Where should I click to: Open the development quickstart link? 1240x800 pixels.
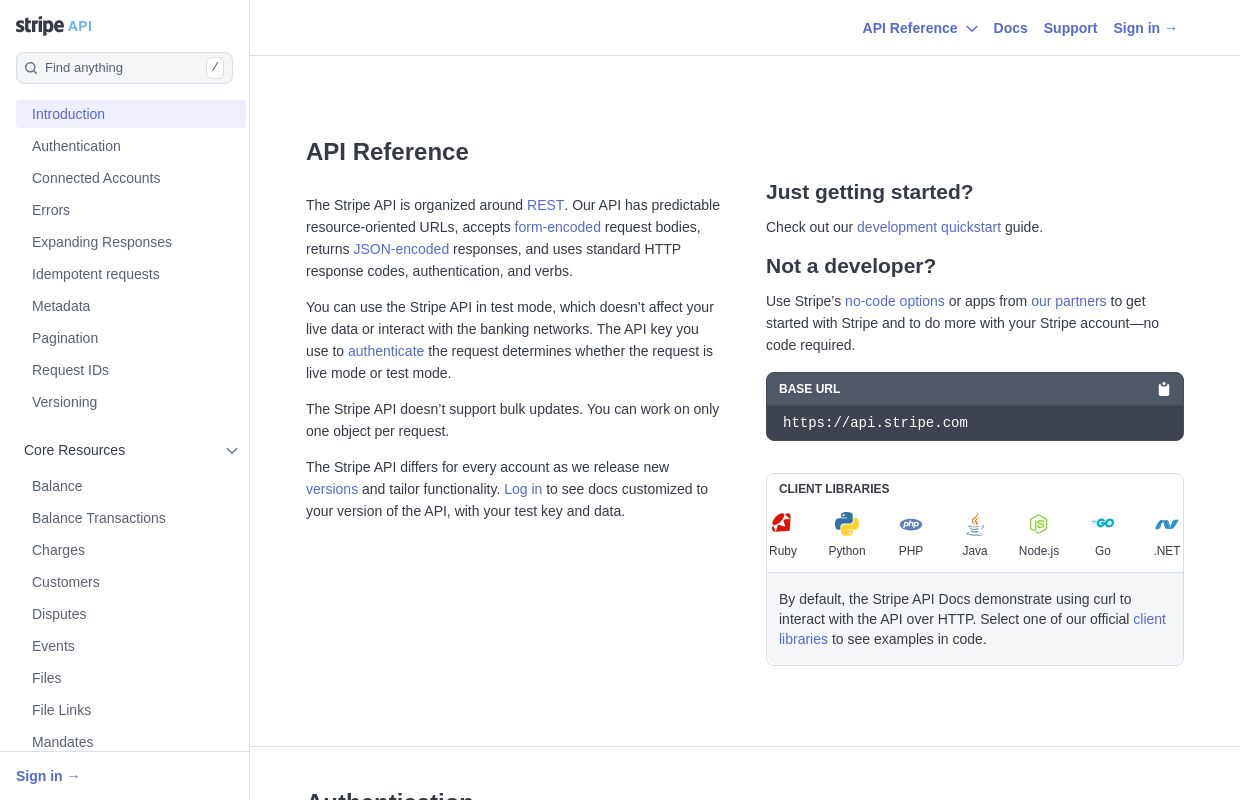coord(929,227)
